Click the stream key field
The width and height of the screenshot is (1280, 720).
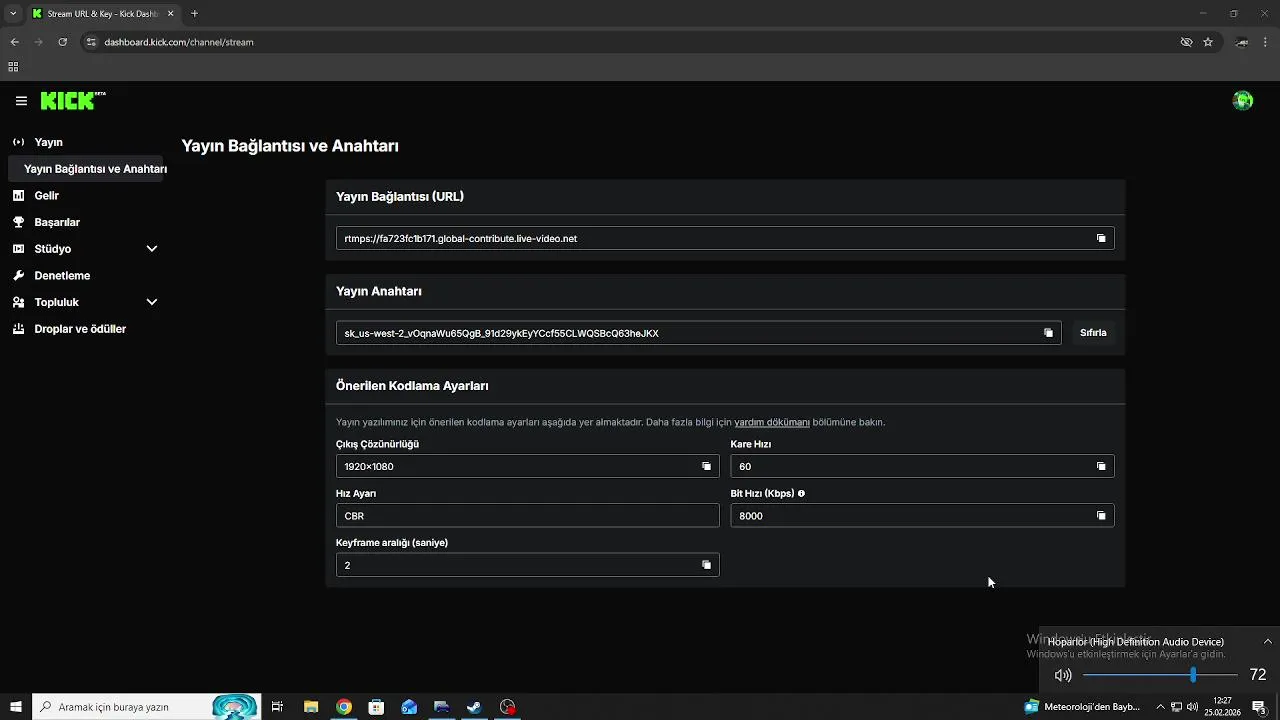tap(698, 333)
